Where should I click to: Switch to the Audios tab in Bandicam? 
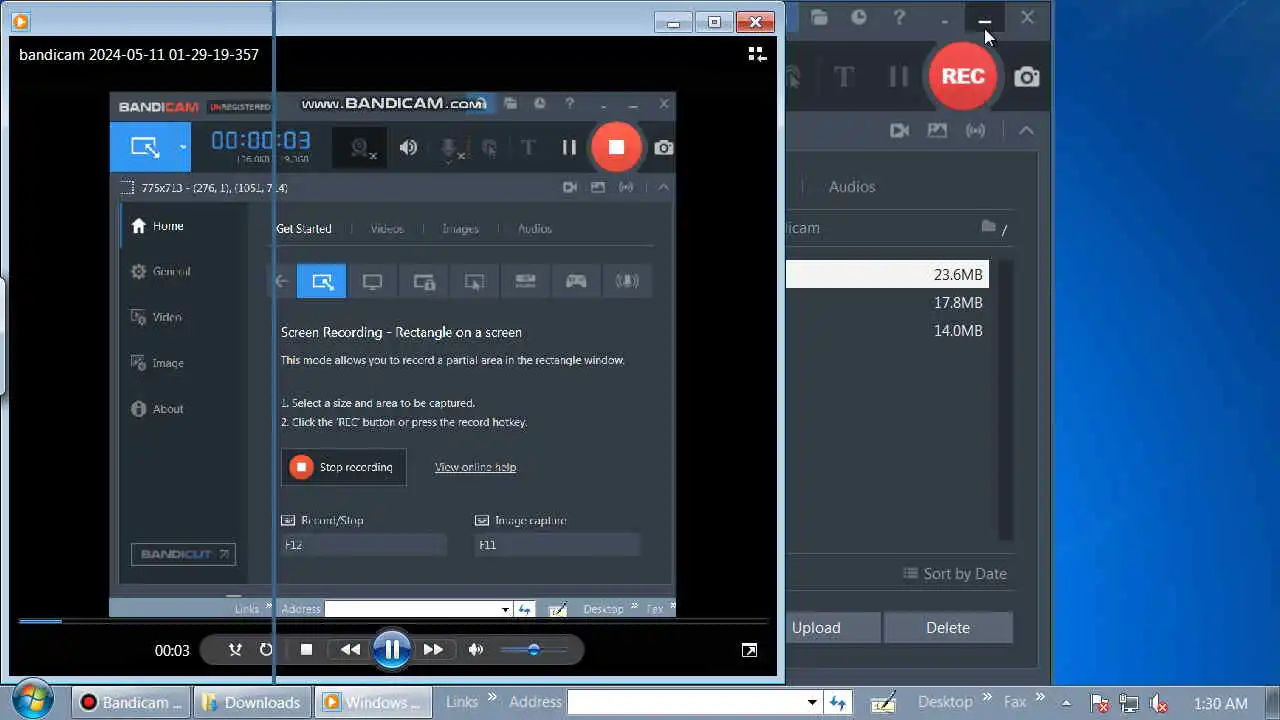pyautogui.click(x=852, y=186)
